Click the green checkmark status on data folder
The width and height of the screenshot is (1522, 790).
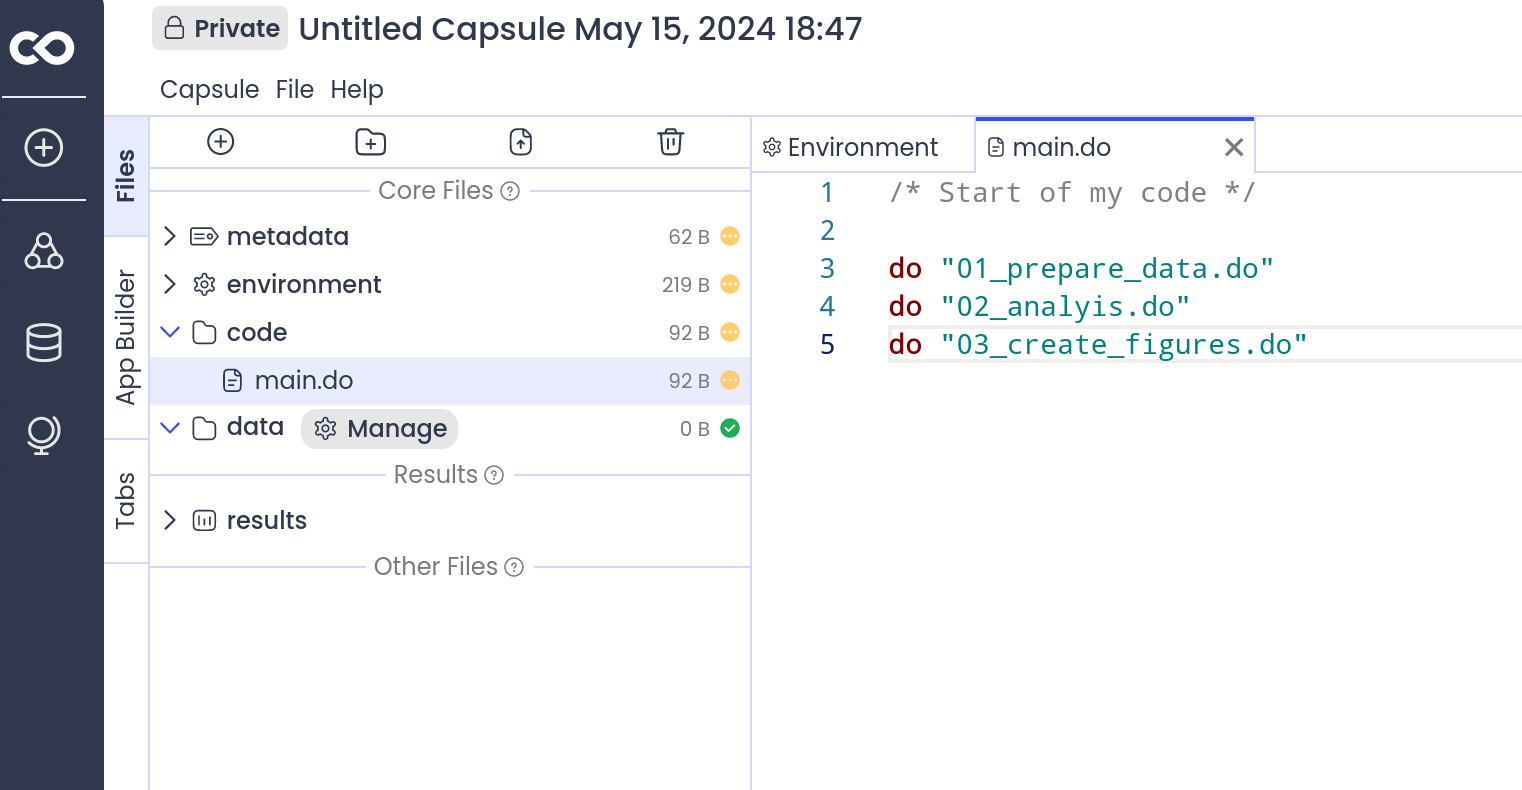730,428
